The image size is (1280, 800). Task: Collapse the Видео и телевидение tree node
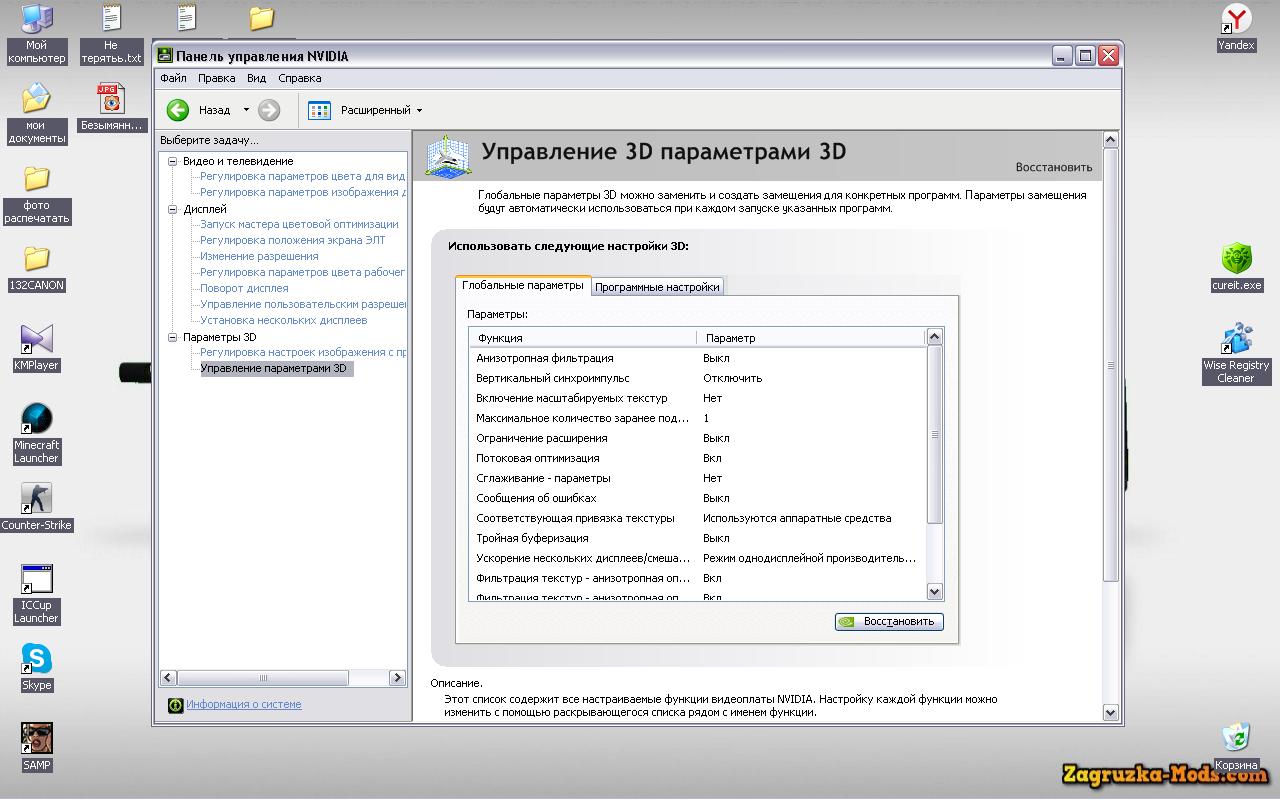click(172, 161)
